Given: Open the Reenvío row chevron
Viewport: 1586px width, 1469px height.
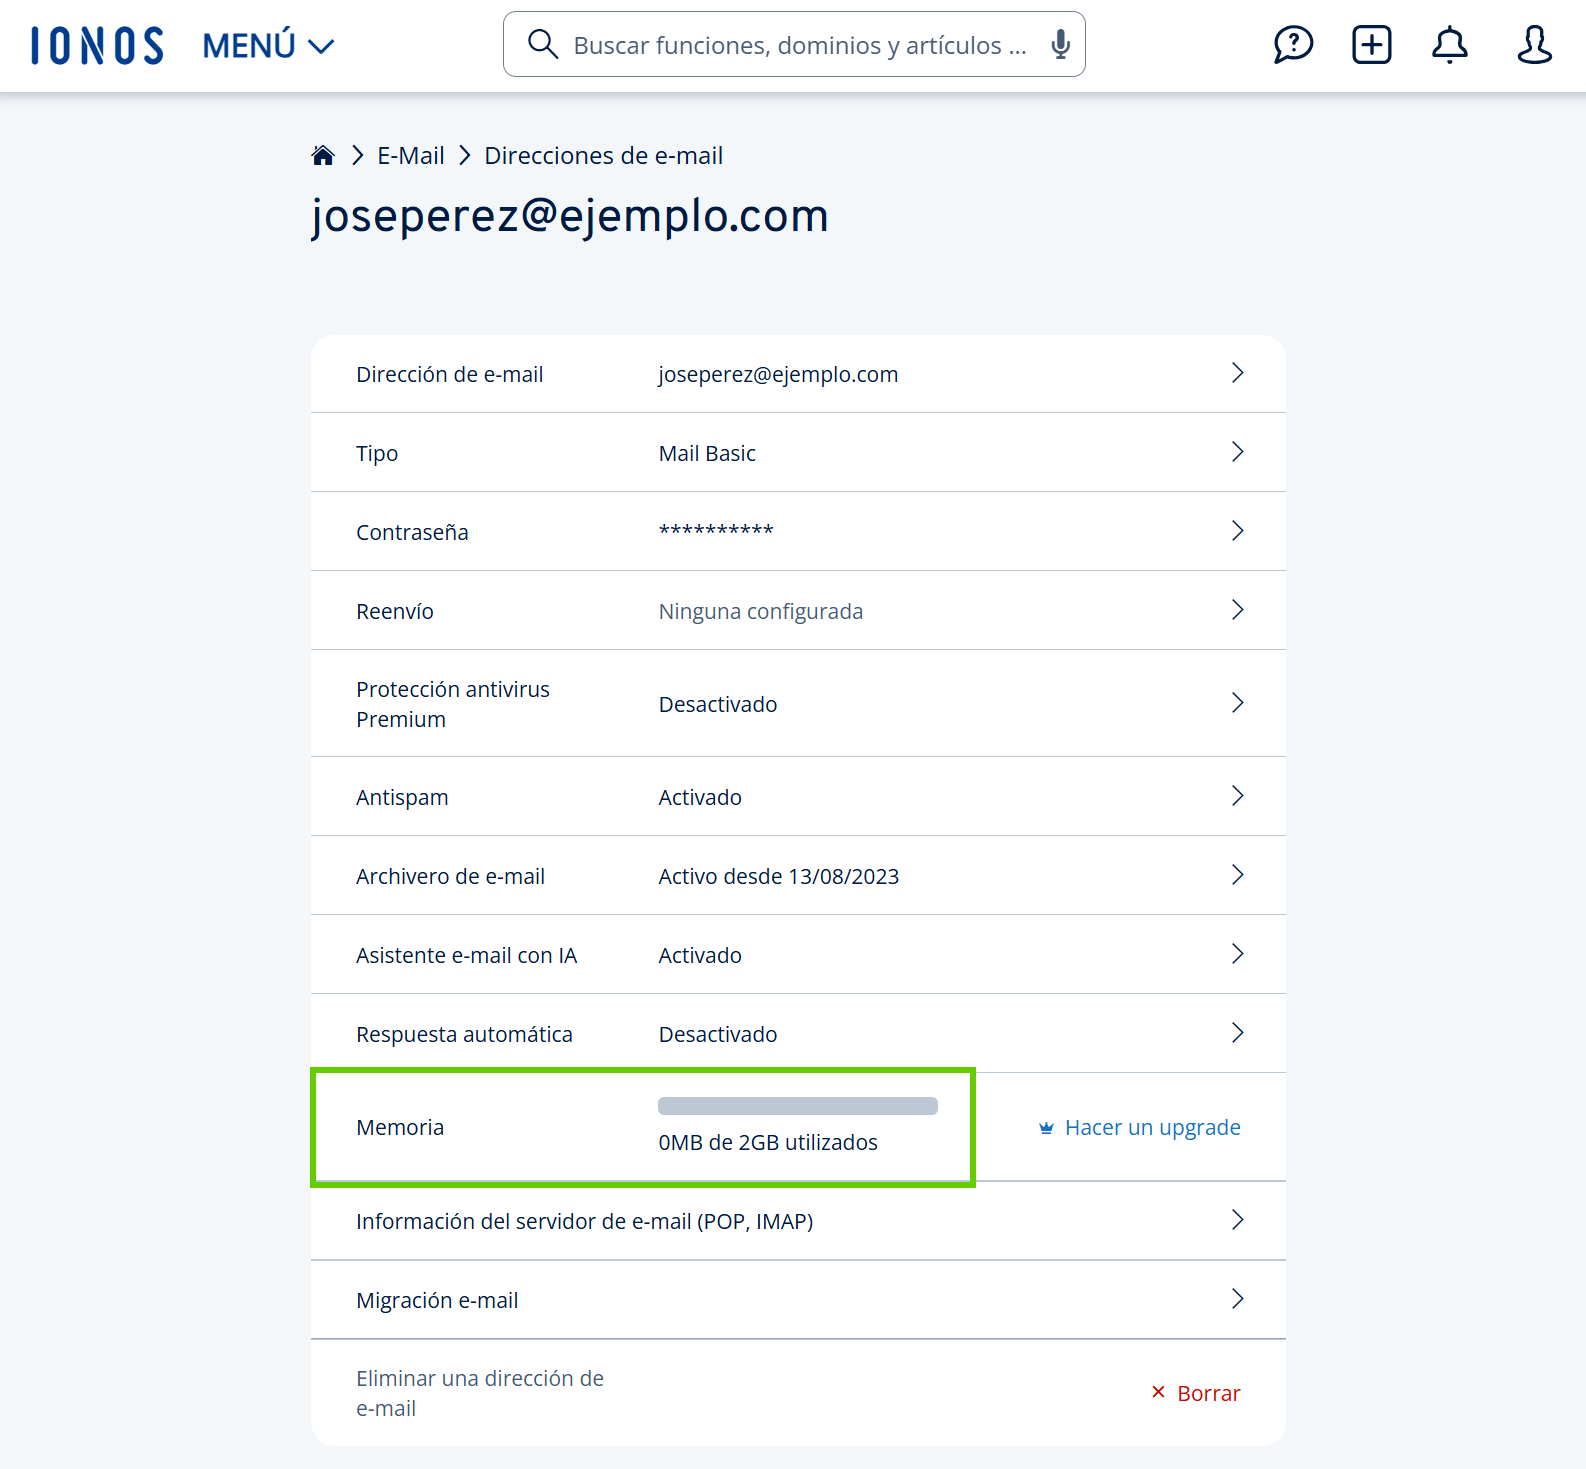Looking at the screenshot, I should pos(1238,610).
